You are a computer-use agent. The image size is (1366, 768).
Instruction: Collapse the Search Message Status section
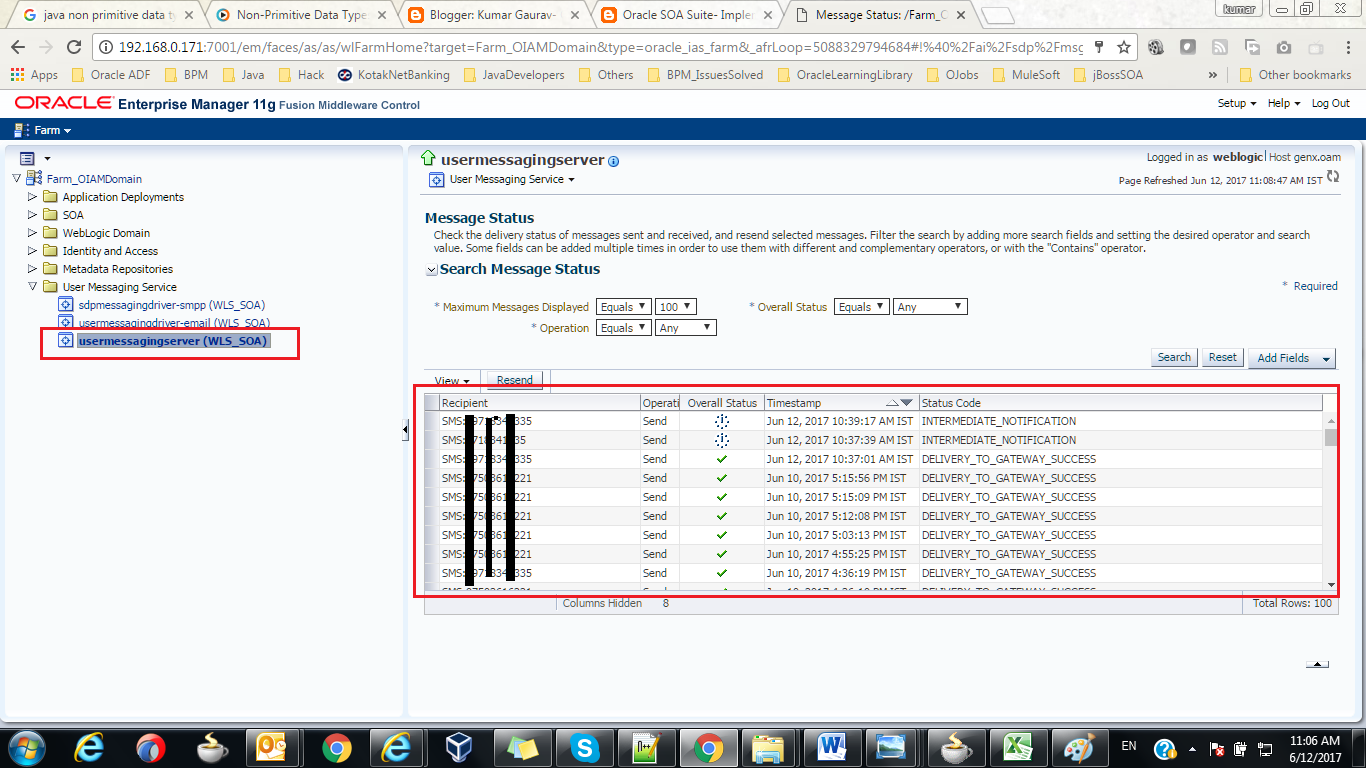[431, 270]
